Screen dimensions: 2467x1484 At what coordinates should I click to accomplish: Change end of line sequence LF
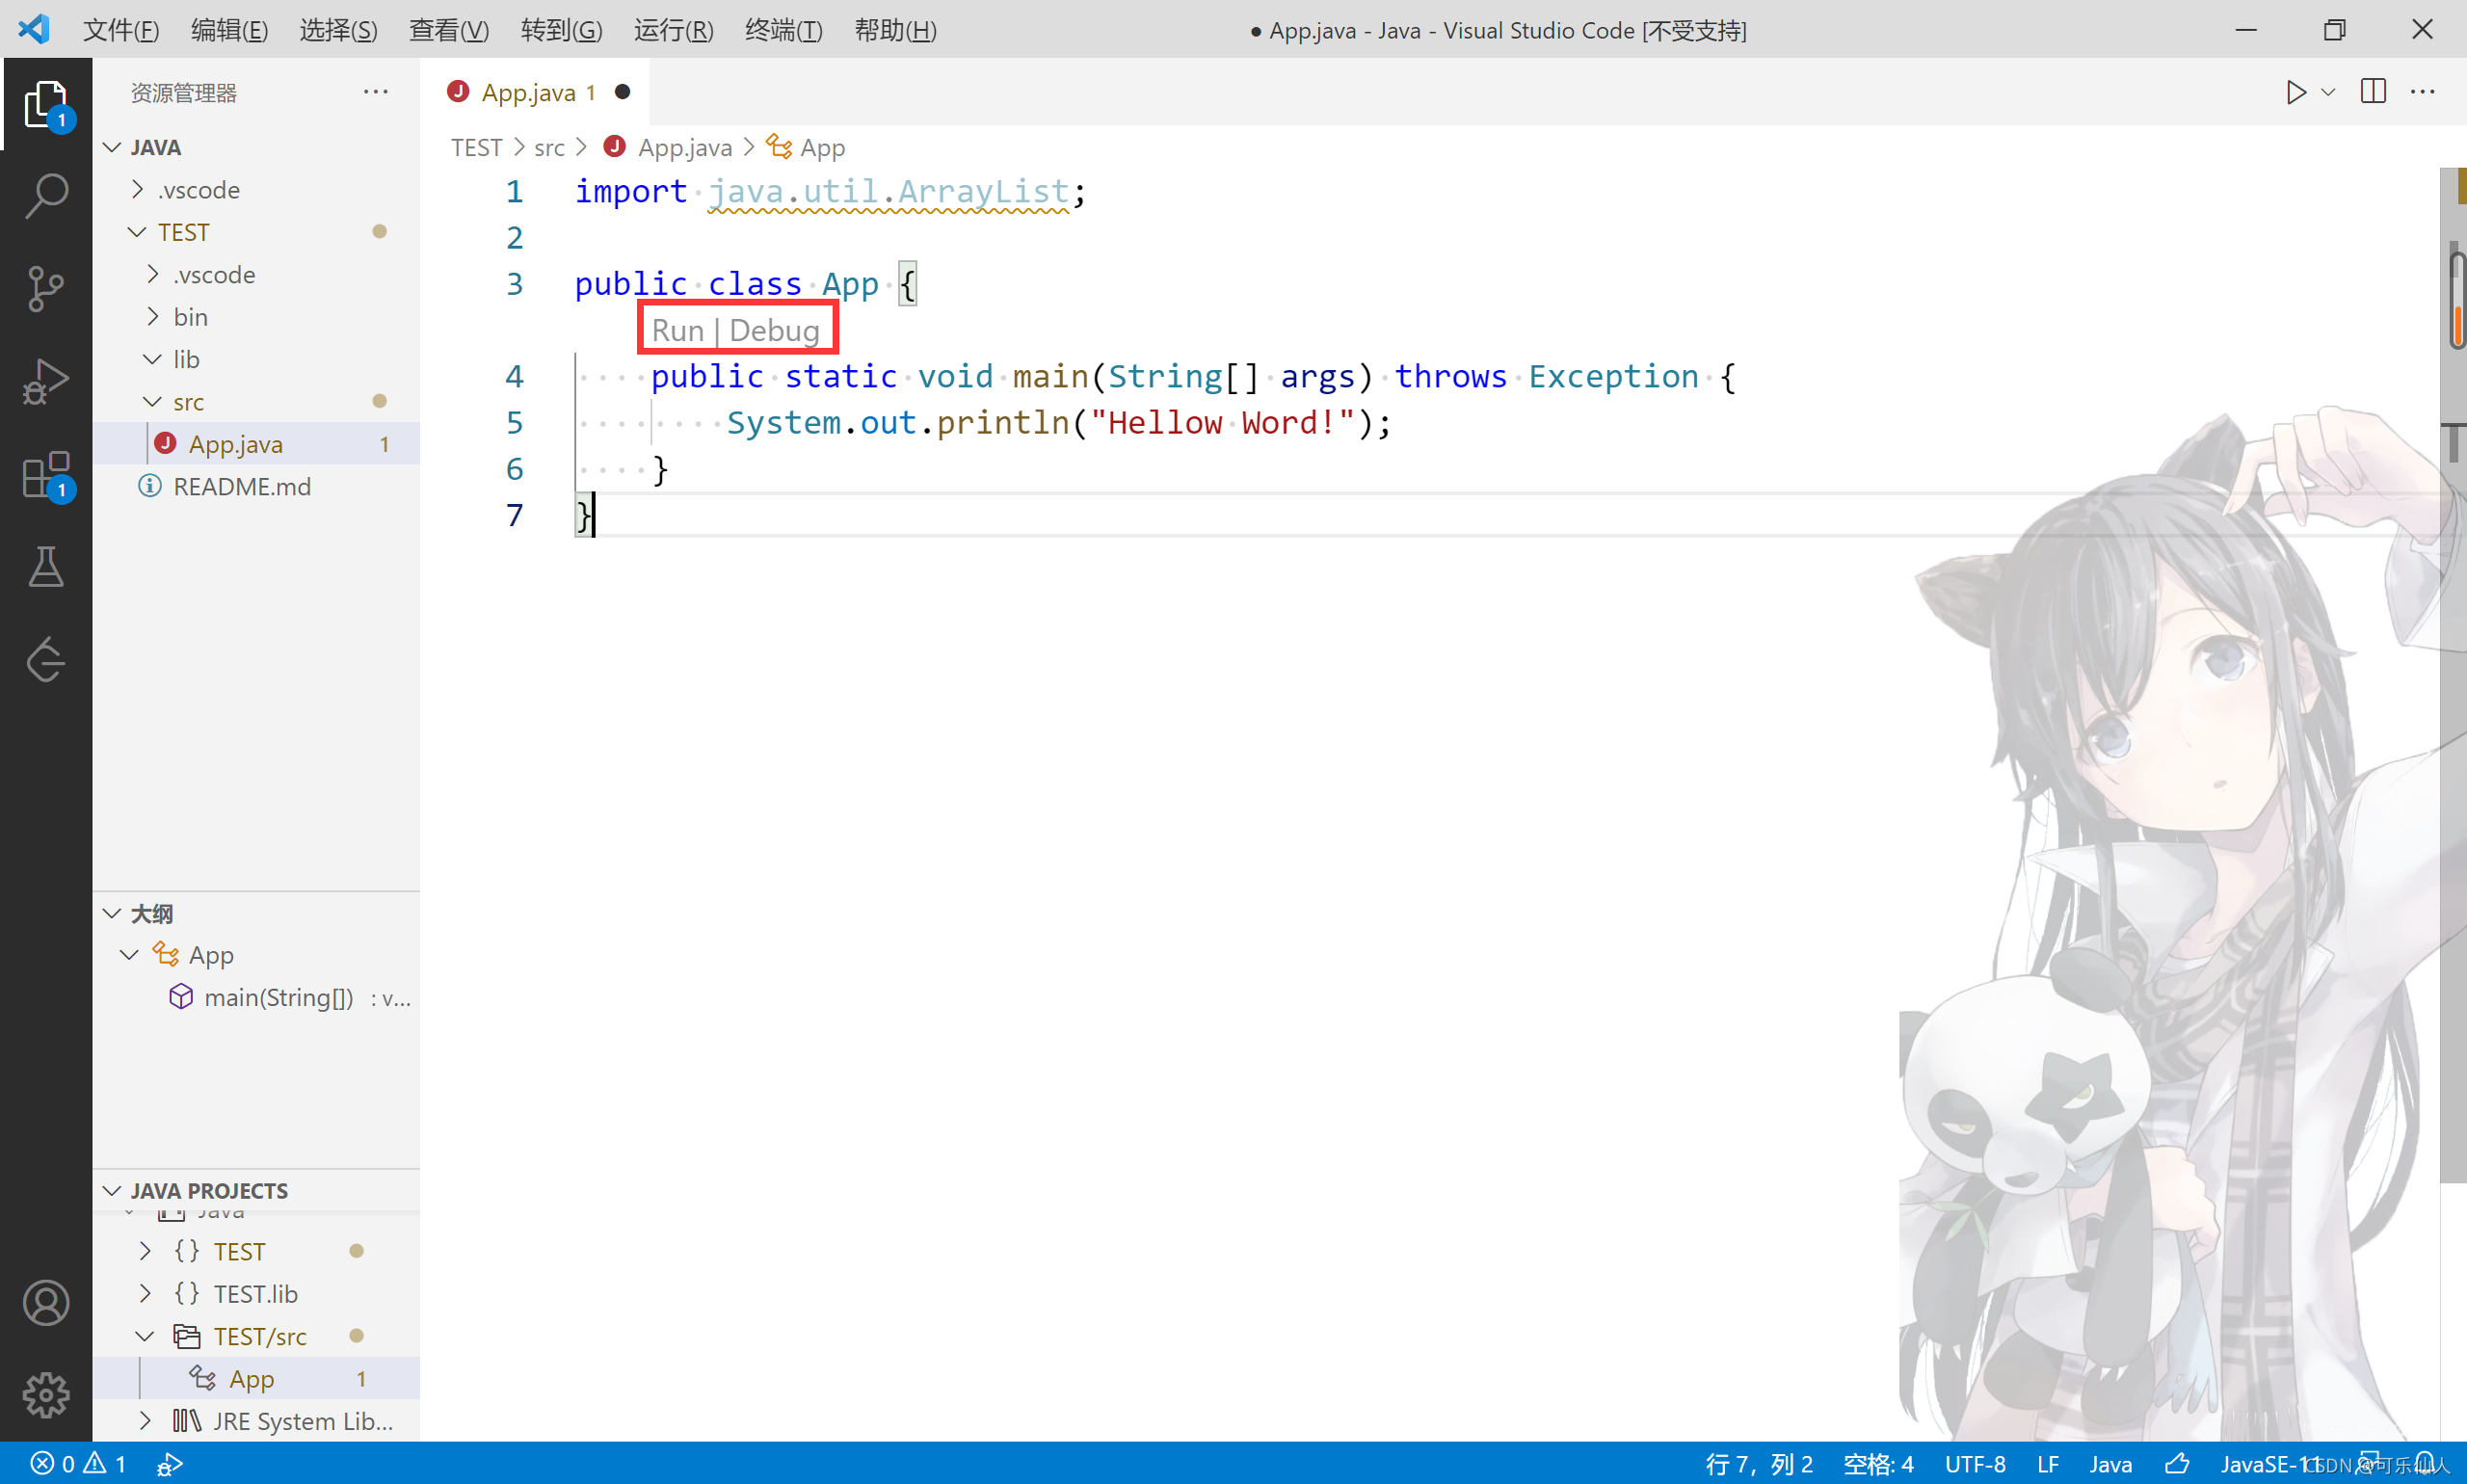point(2047,1464)
